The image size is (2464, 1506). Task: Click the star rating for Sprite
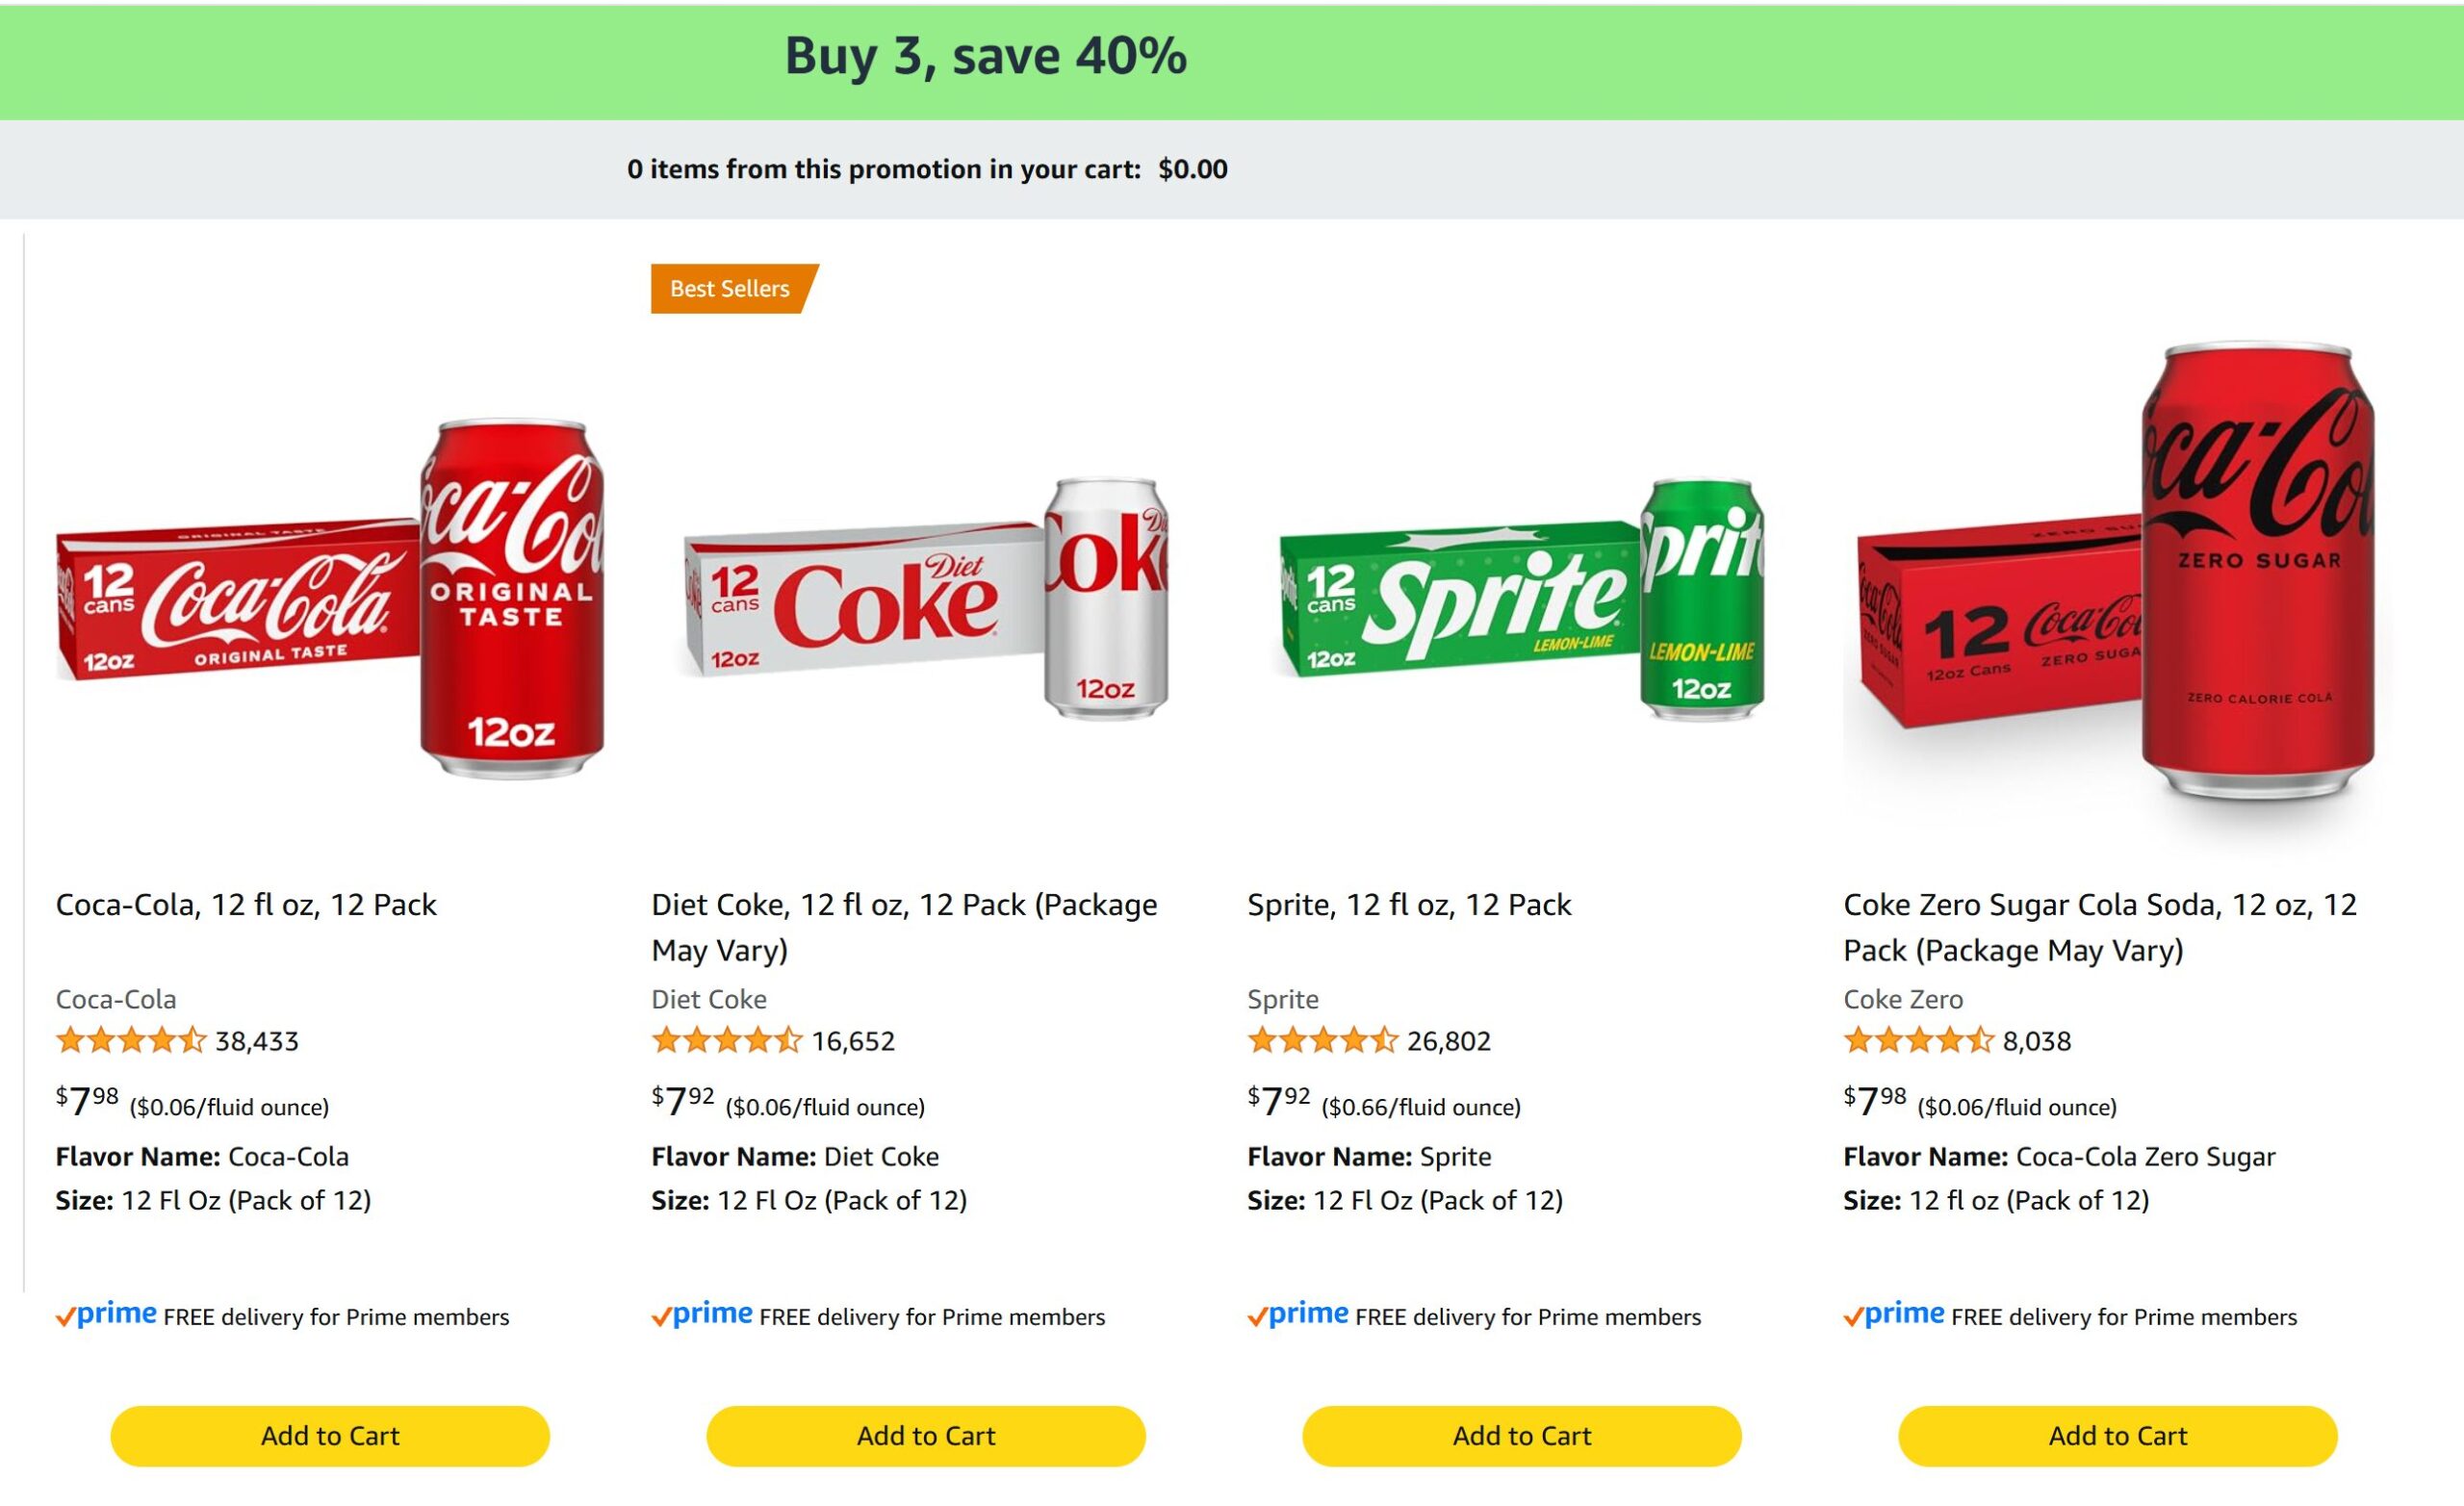click(1322, 1041)
